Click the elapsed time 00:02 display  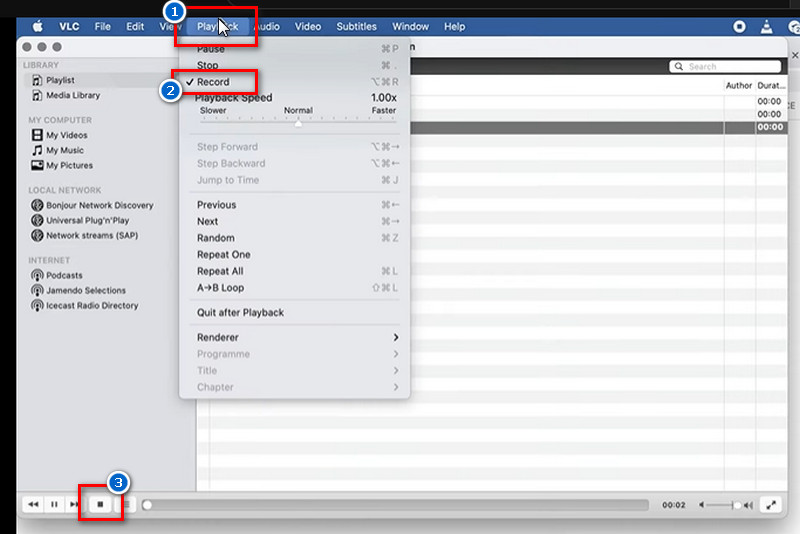pos(673,505)
